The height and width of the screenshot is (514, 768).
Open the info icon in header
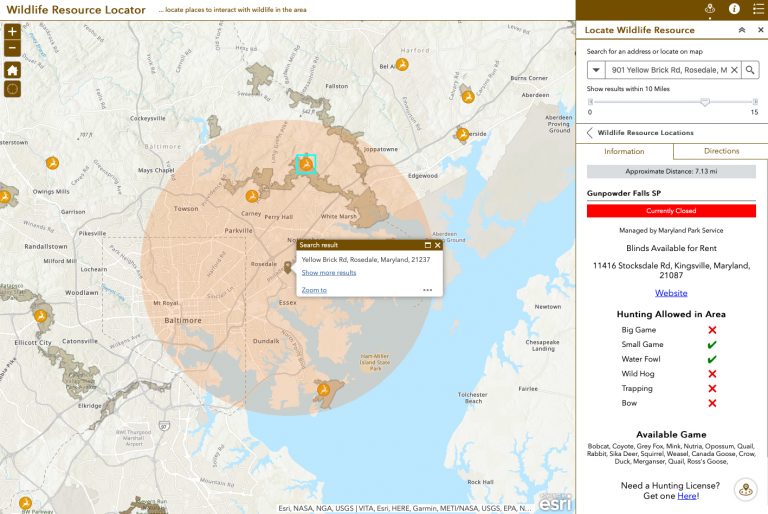click(734, 9)
